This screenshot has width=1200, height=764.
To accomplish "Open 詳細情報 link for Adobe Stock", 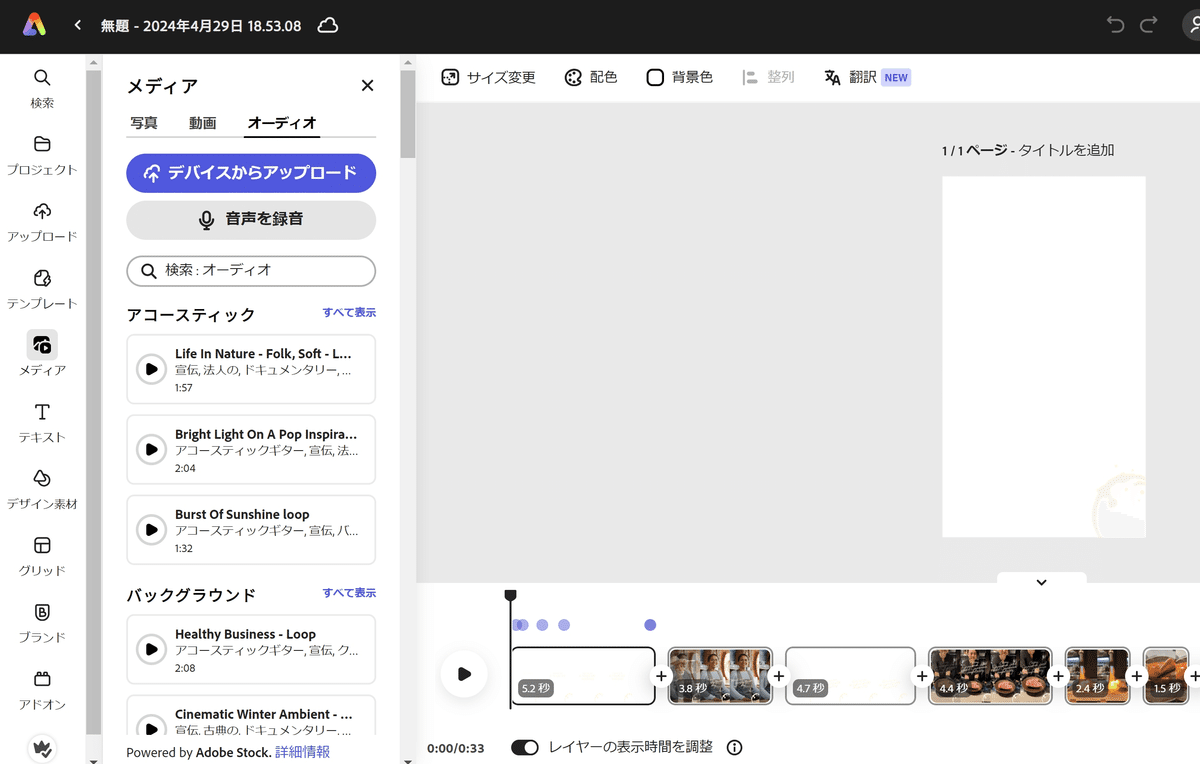I will pos(302,752).
